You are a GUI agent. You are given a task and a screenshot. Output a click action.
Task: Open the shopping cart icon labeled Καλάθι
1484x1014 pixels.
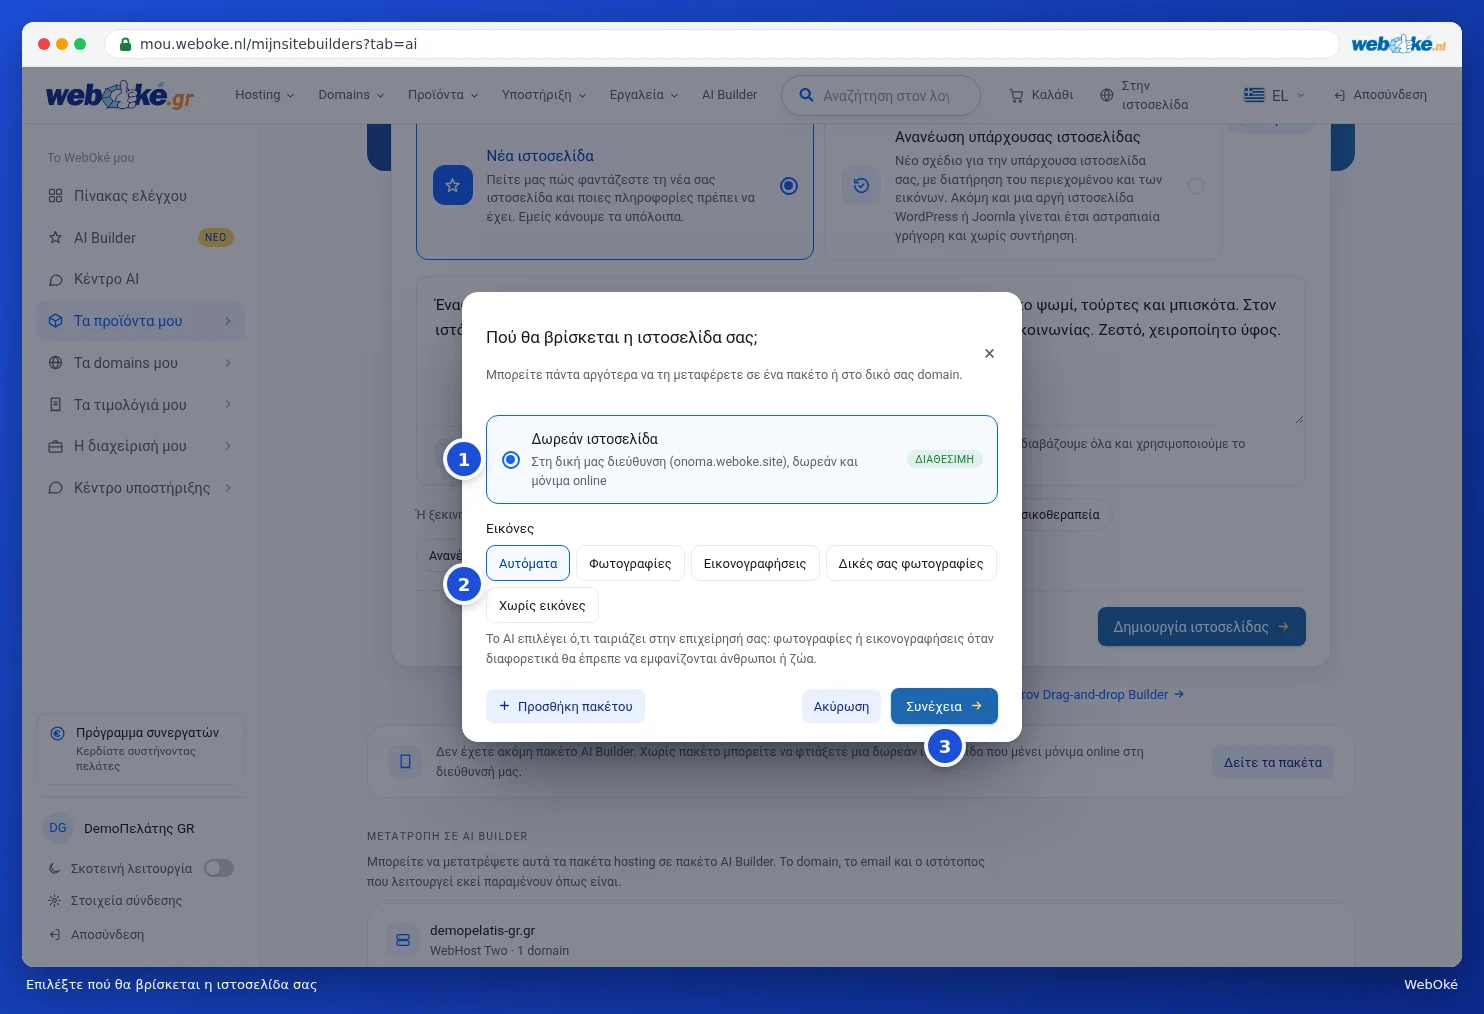point(1016,95)
